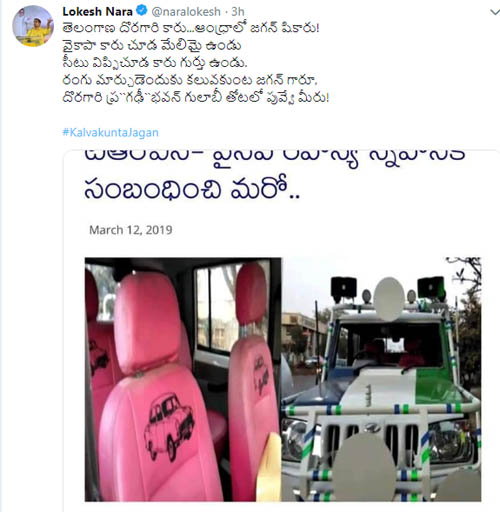This screenshot has width=500, height=512.
Task: Expand the tweet options chevron
Action: [495, 12]
